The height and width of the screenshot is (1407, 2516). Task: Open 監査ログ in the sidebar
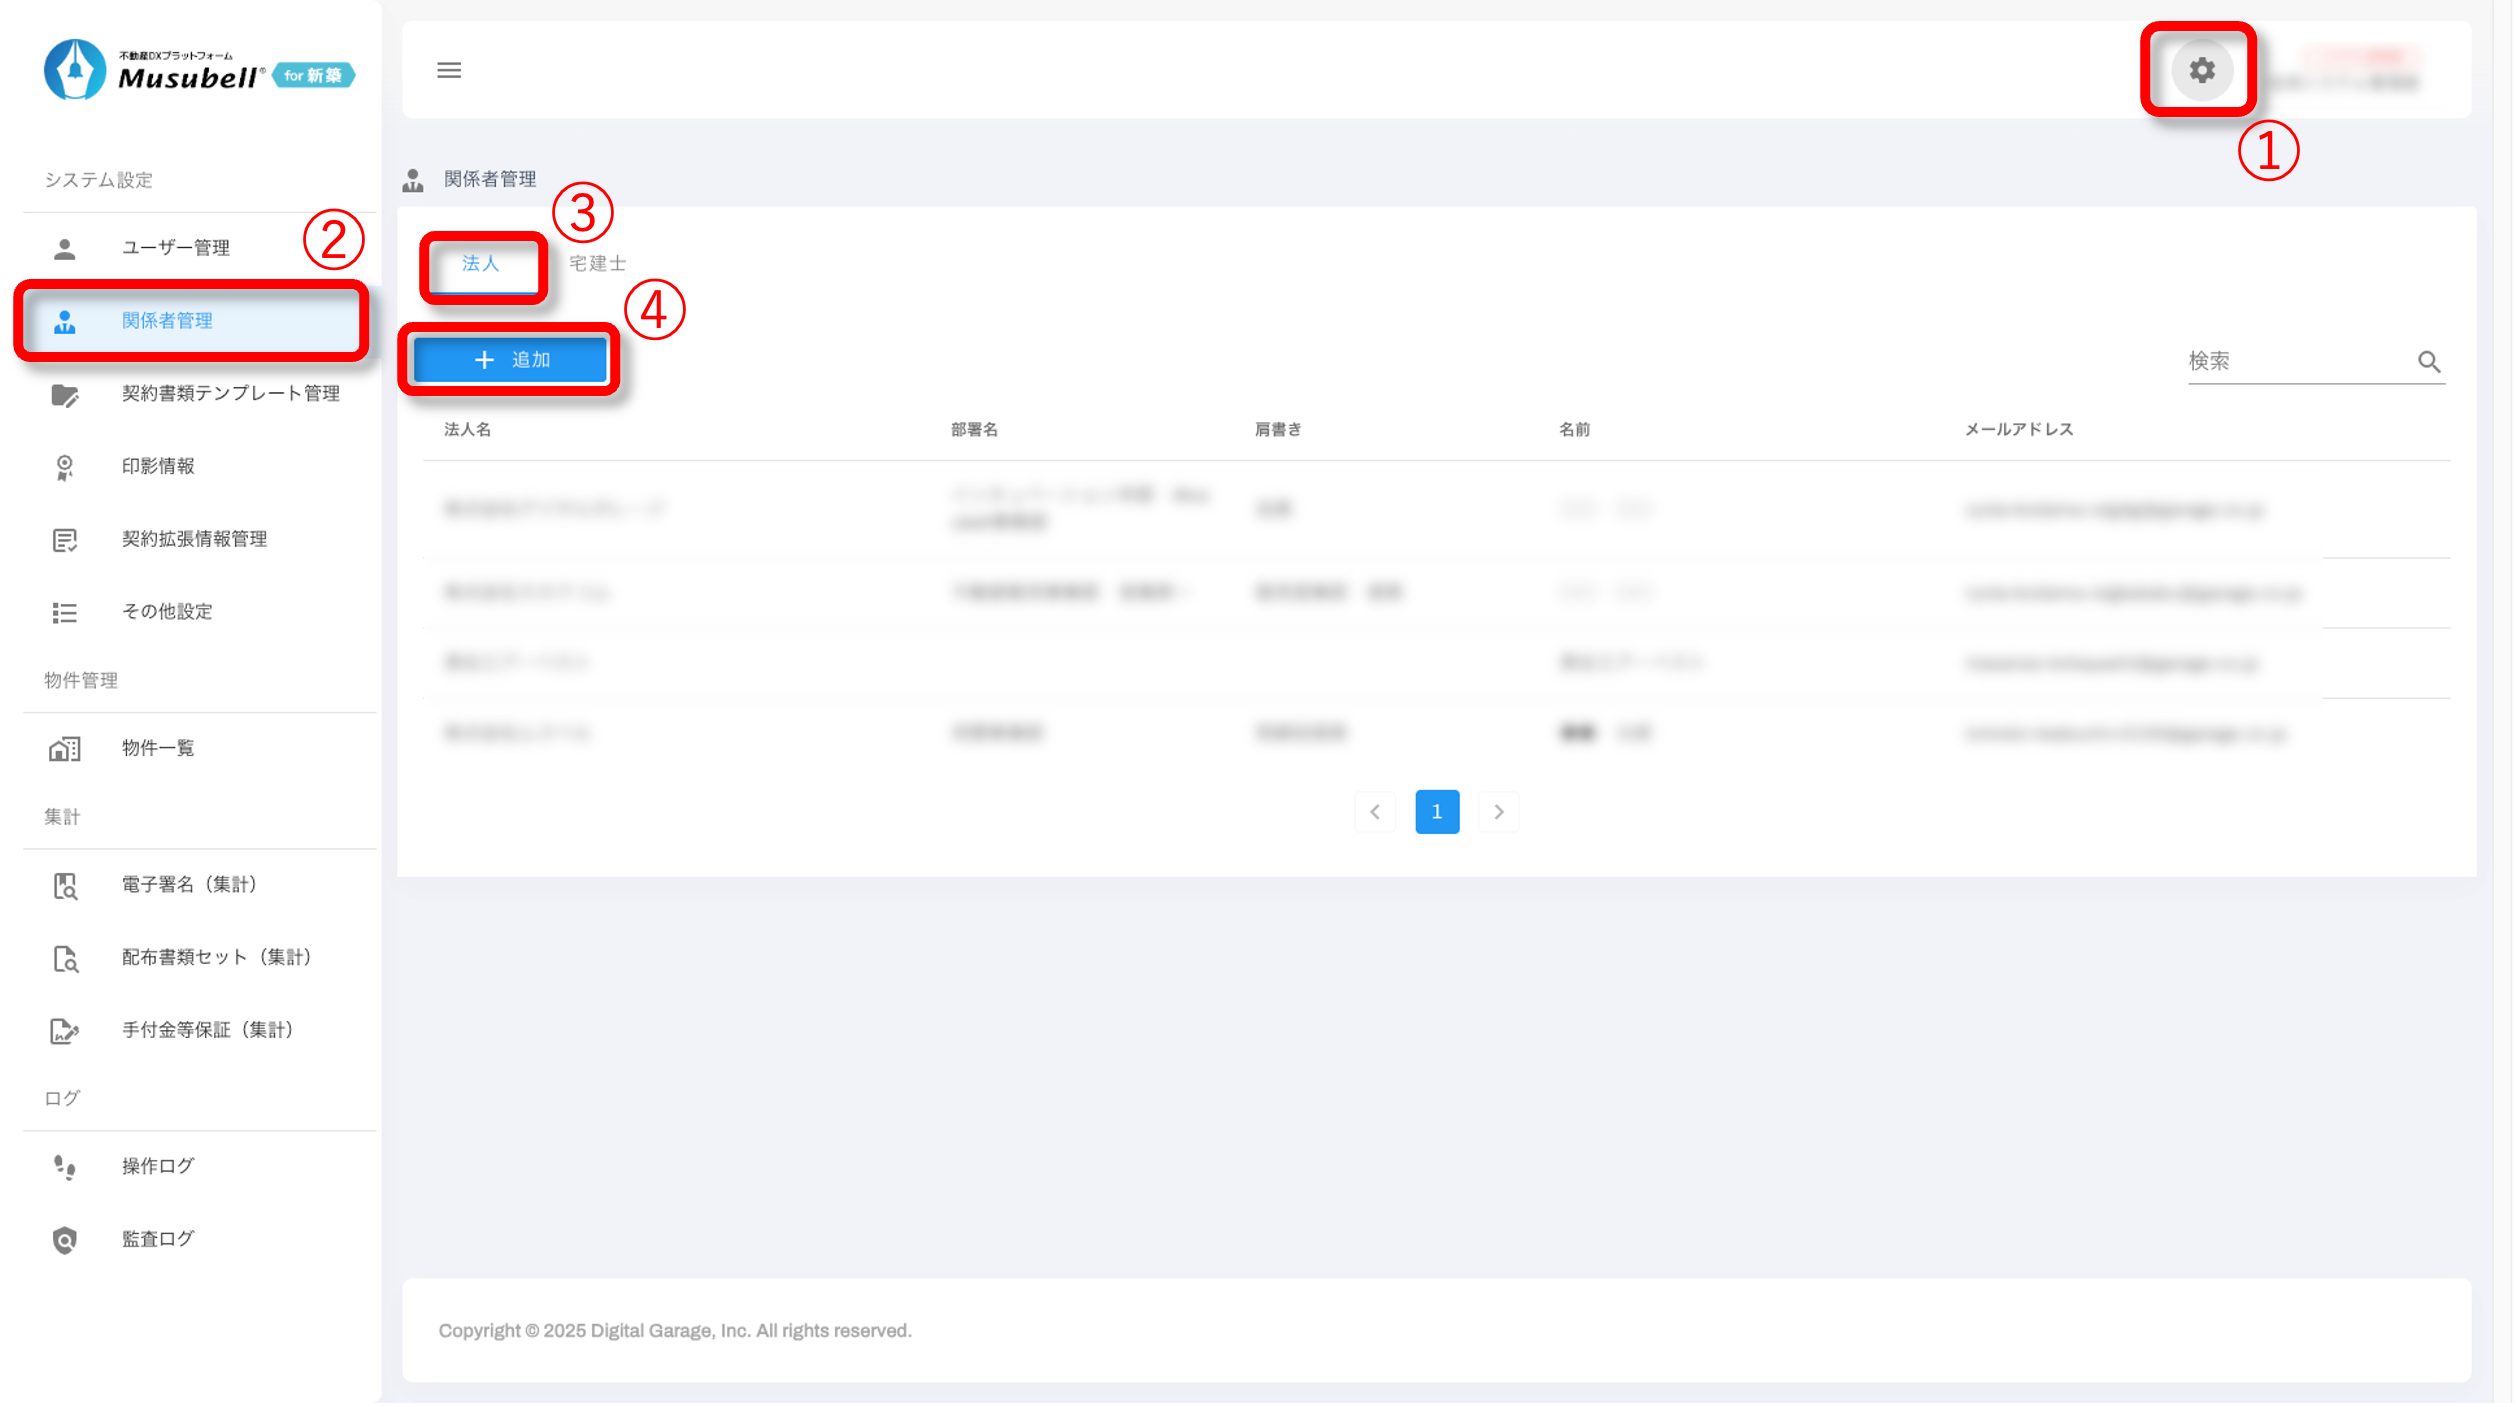(158, 1240)
